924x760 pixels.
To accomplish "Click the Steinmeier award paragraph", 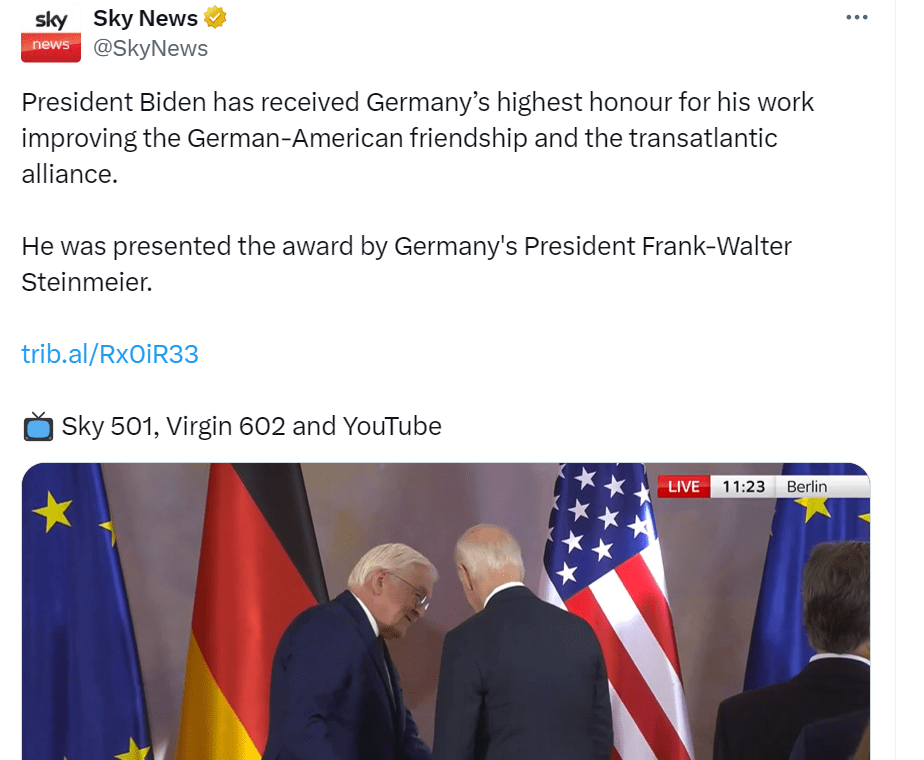I will click(407, 264).
